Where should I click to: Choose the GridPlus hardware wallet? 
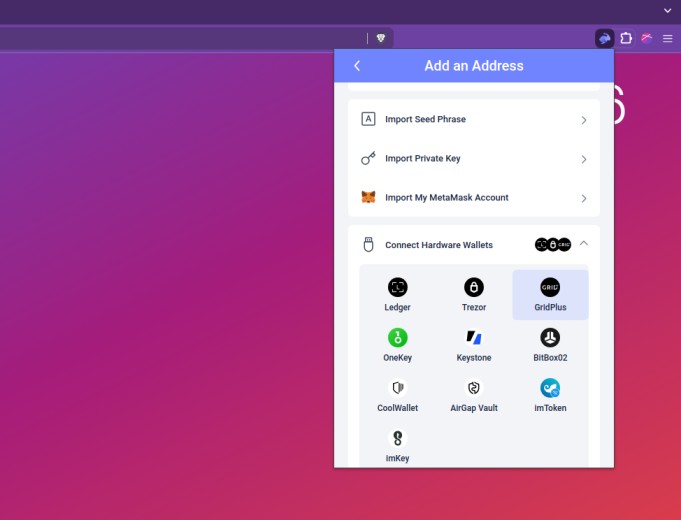click(x=550, y=295)
